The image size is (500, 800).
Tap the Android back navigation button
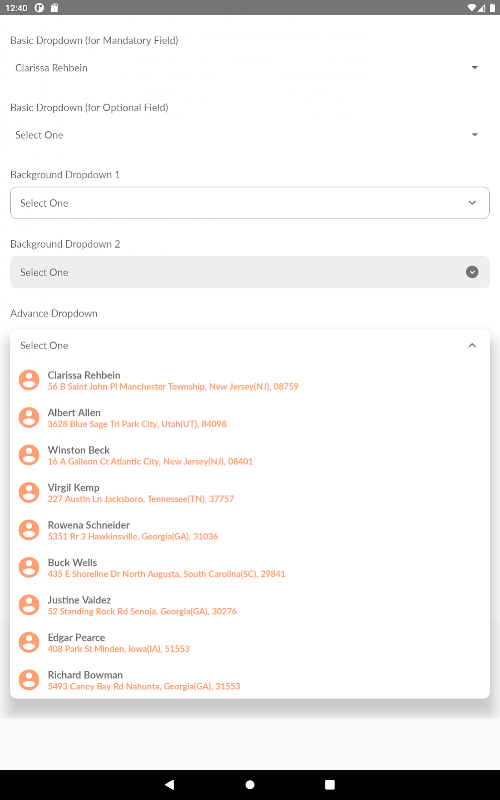pos(170,784)
